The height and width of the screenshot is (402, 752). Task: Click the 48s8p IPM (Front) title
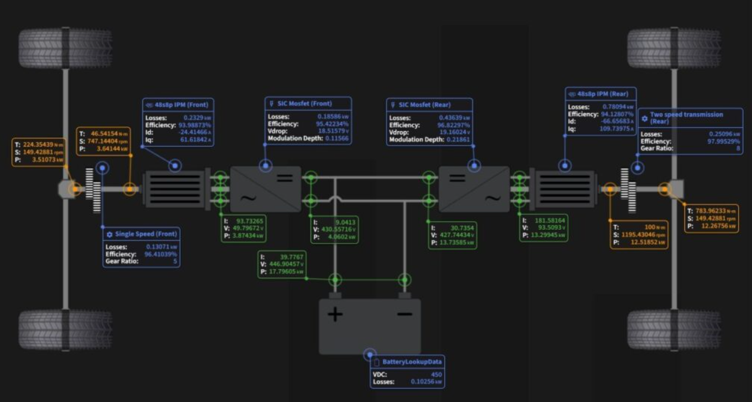click(x=182, y=105)
